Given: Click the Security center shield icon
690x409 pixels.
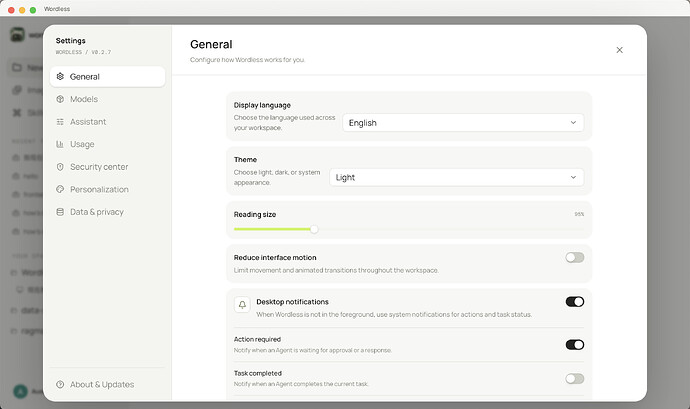Looking at the screenshot, I should [60, 167].
